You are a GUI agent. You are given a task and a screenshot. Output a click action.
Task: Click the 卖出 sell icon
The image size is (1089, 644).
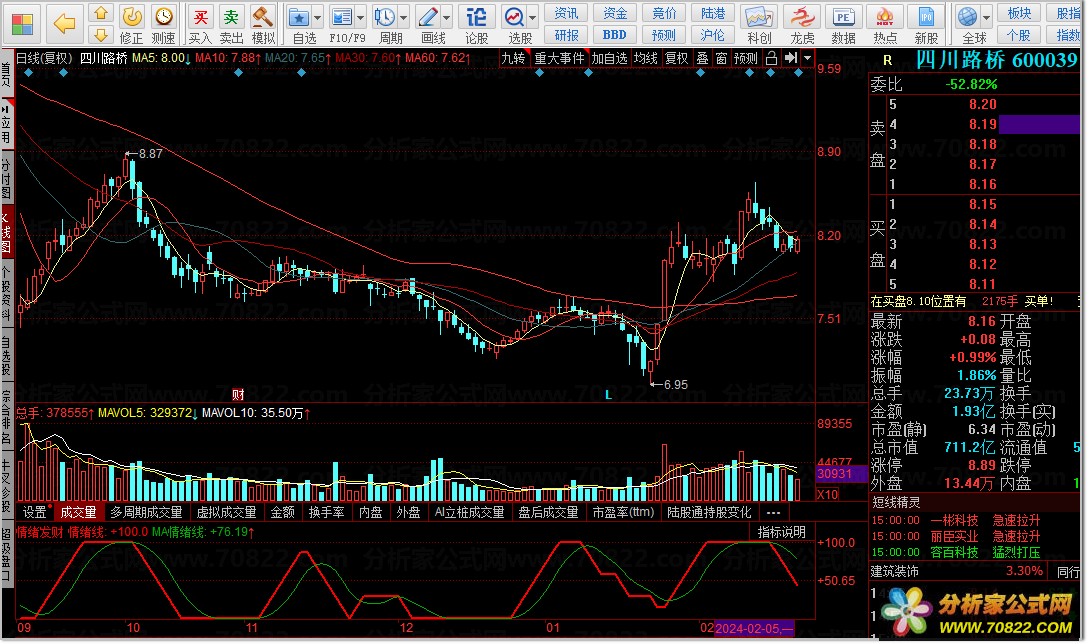pos(231,24)
